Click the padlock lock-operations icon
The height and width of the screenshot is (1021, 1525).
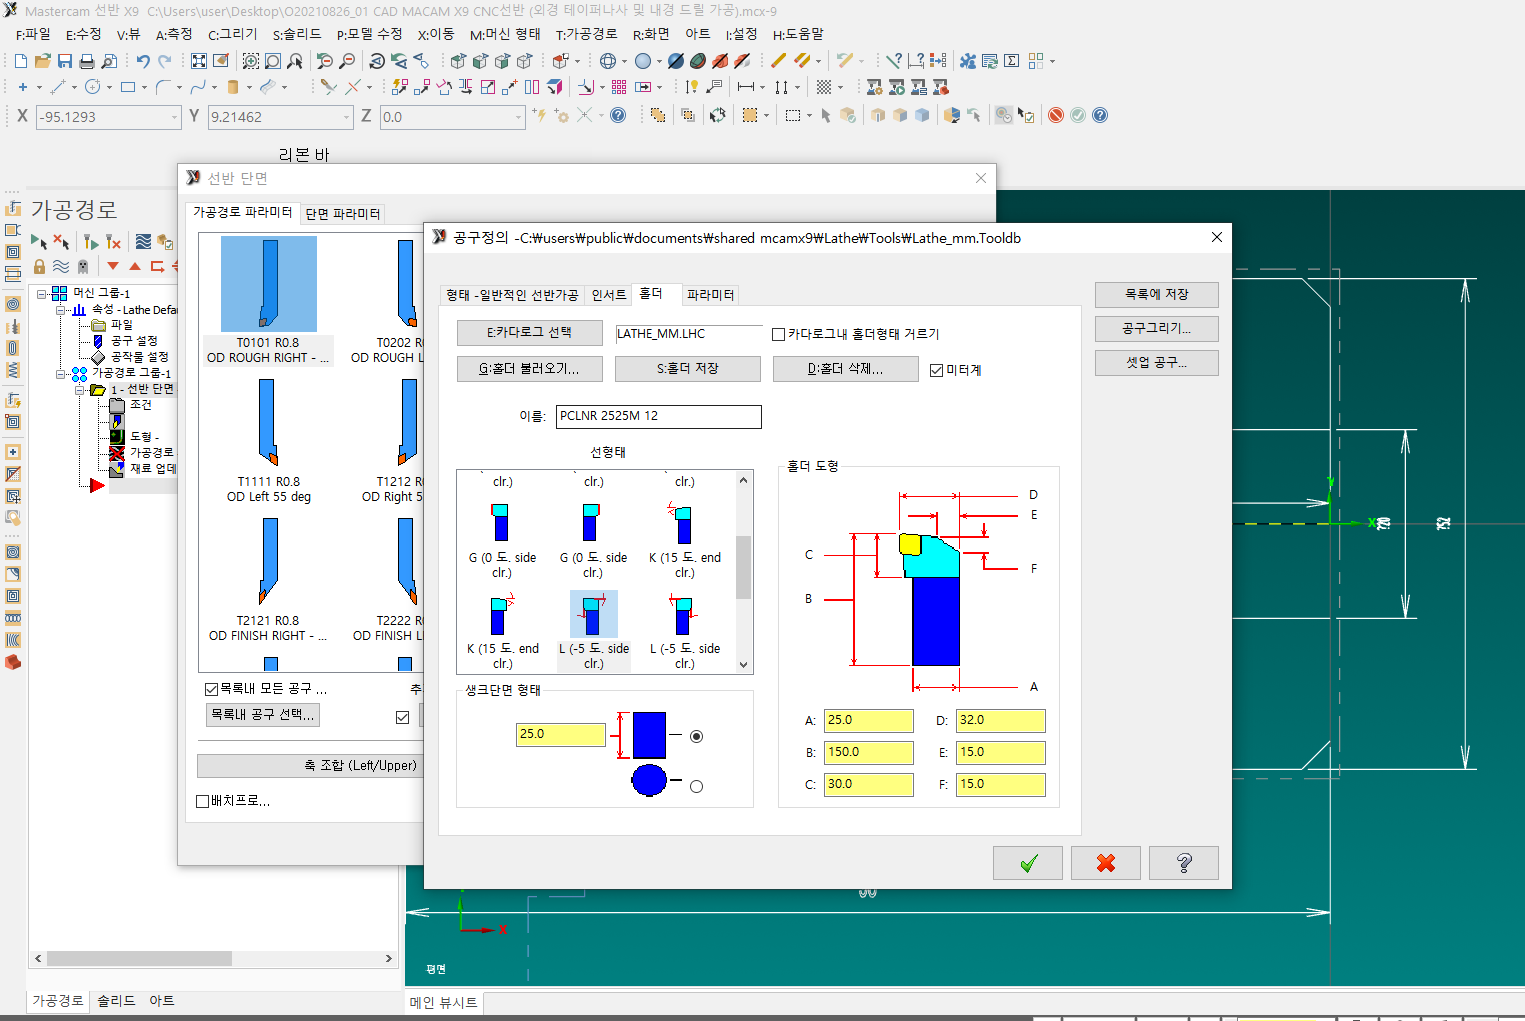[x=39, y=266]
